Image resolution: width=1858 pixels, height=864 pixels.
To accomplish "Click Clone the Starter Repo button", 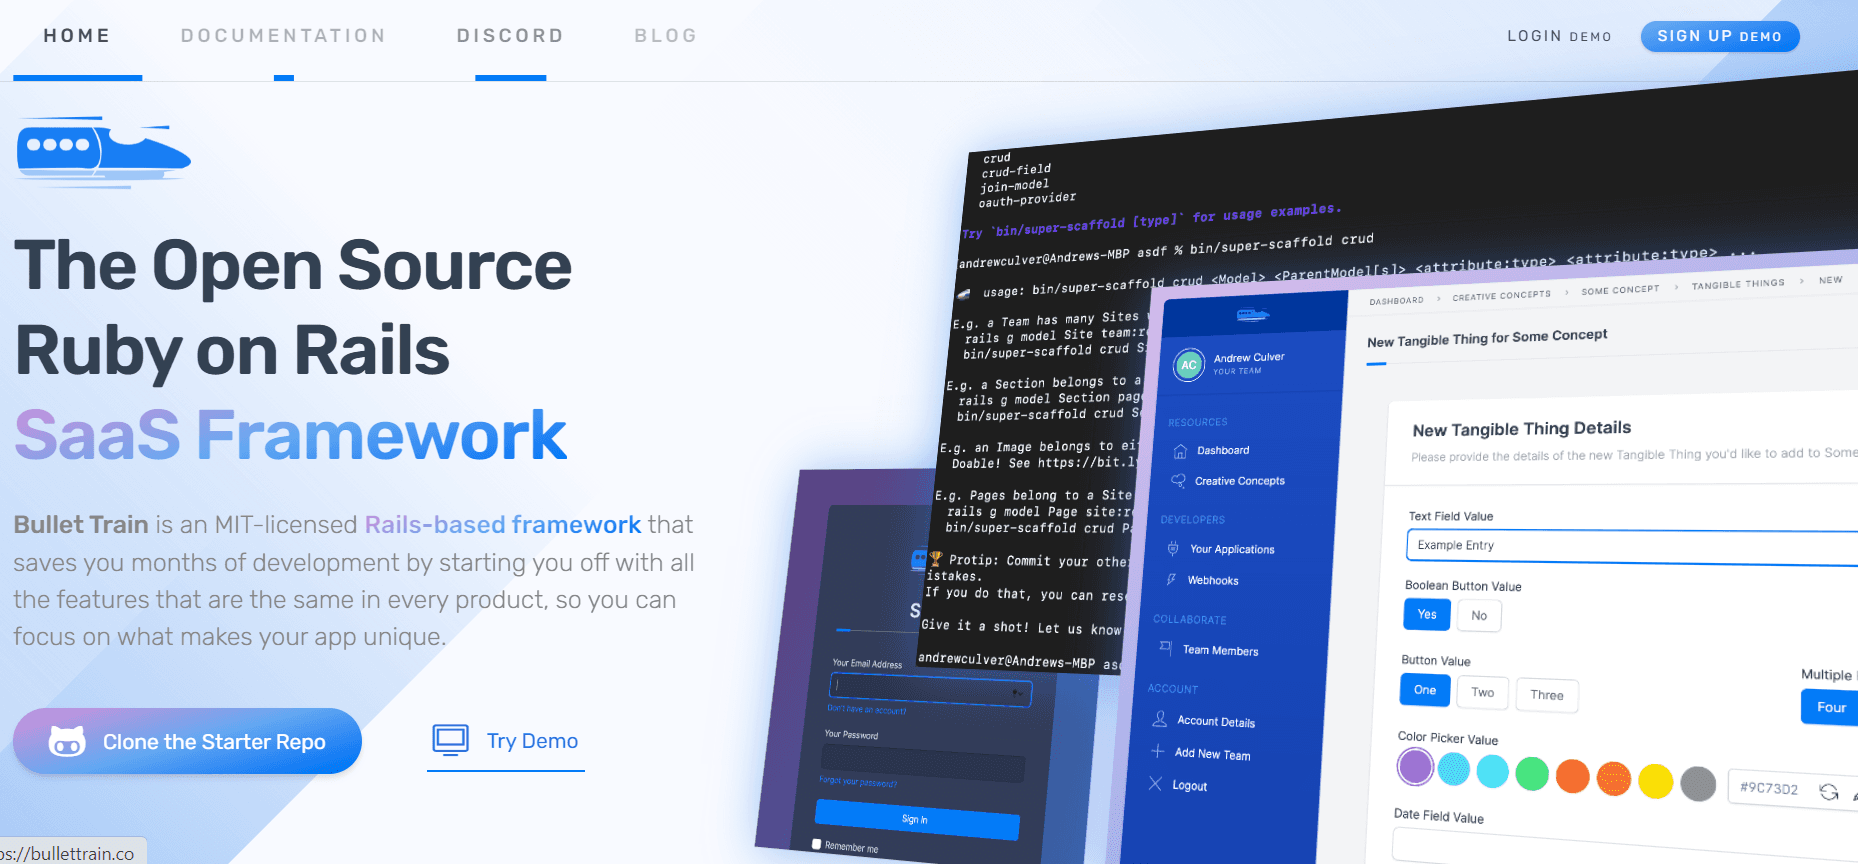I will 187,741.
